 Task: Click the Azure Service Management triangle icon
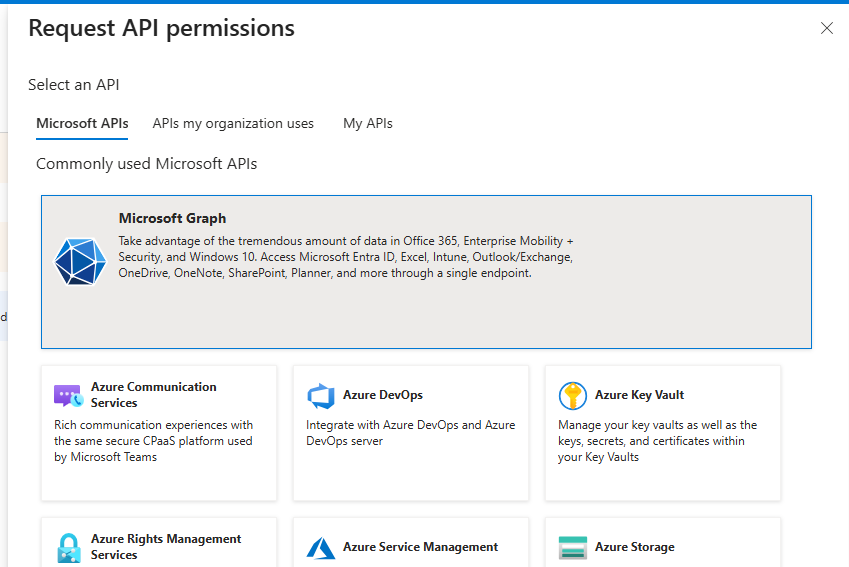point(321,548)
